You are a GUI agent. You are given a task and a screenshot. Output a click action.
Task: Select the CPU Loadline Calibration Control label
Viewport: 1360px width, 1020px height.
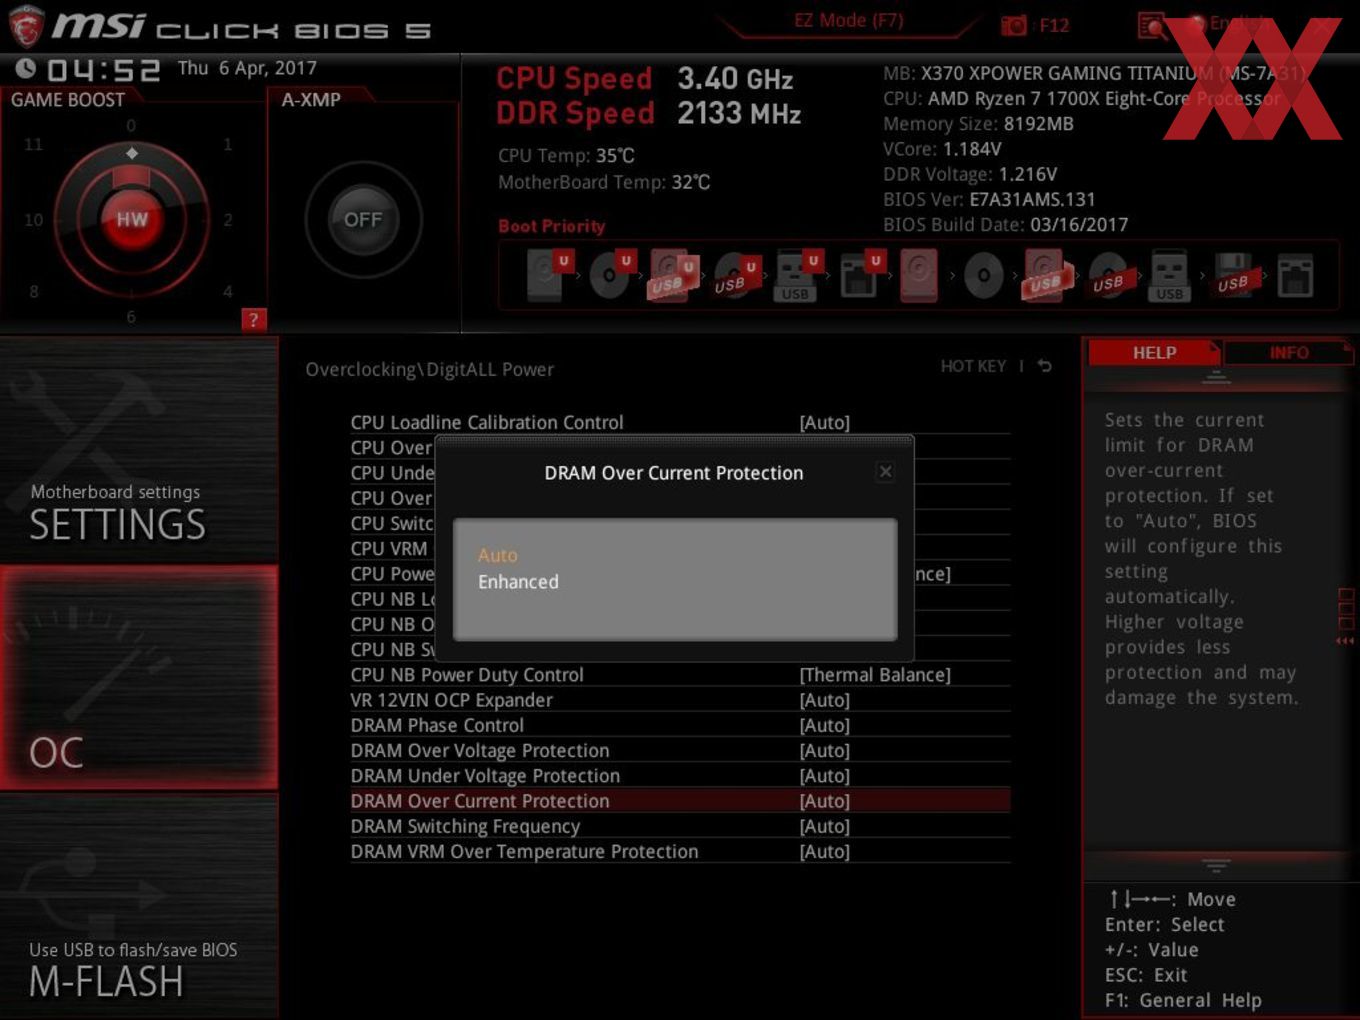coord(487,423)
